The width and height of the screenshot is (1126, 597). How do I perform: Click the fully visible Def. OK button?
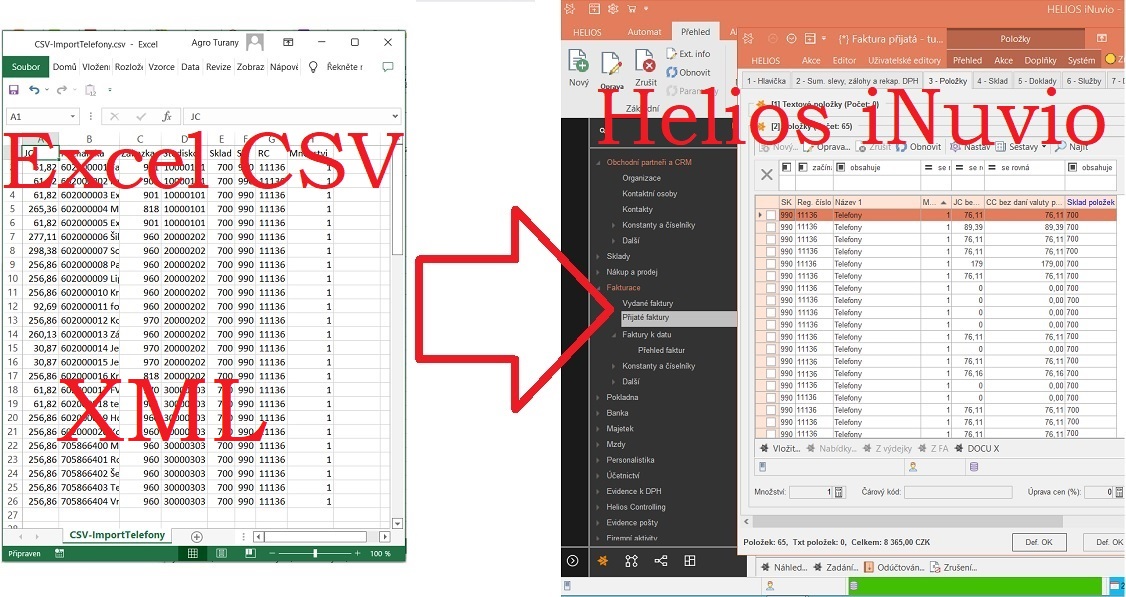pos(1038,542)
